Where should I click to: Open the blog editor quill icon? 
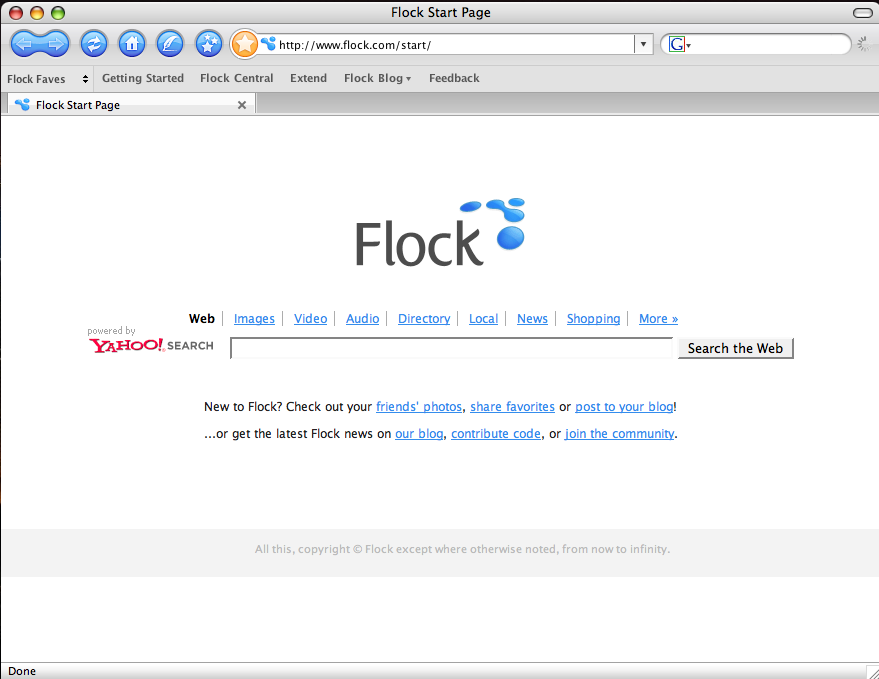[170, 44]
